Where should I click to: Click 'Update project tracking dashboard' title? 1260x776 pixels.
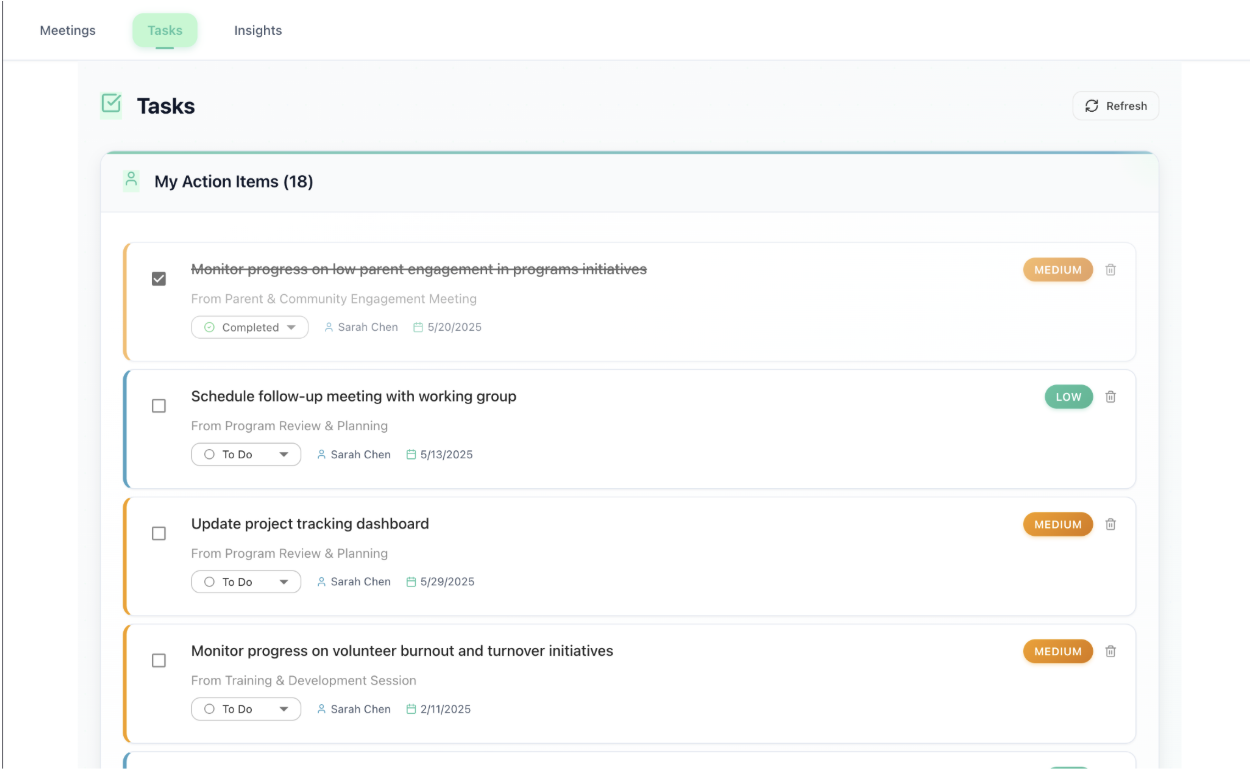310,523
